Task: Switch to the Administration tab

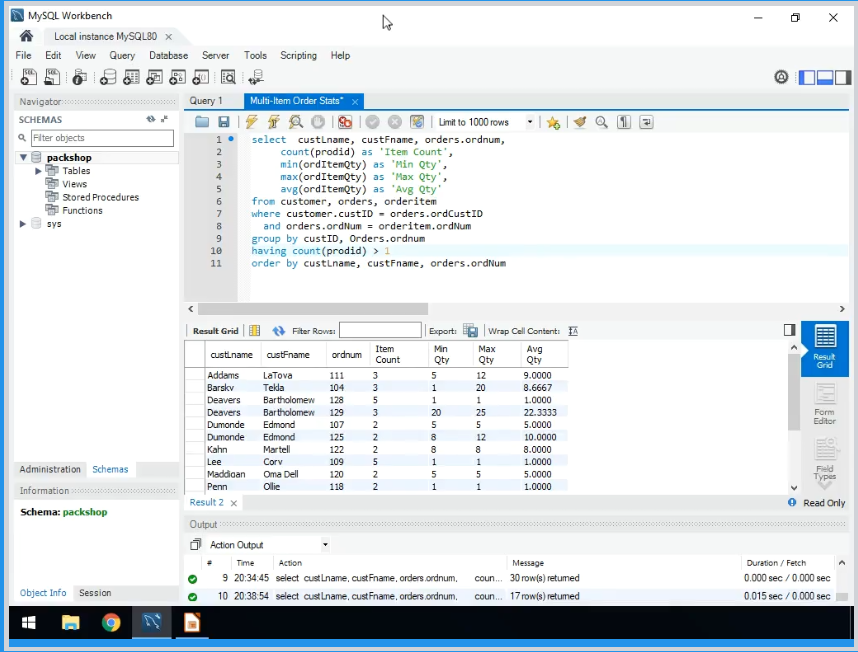Action: tap(50, 469)
